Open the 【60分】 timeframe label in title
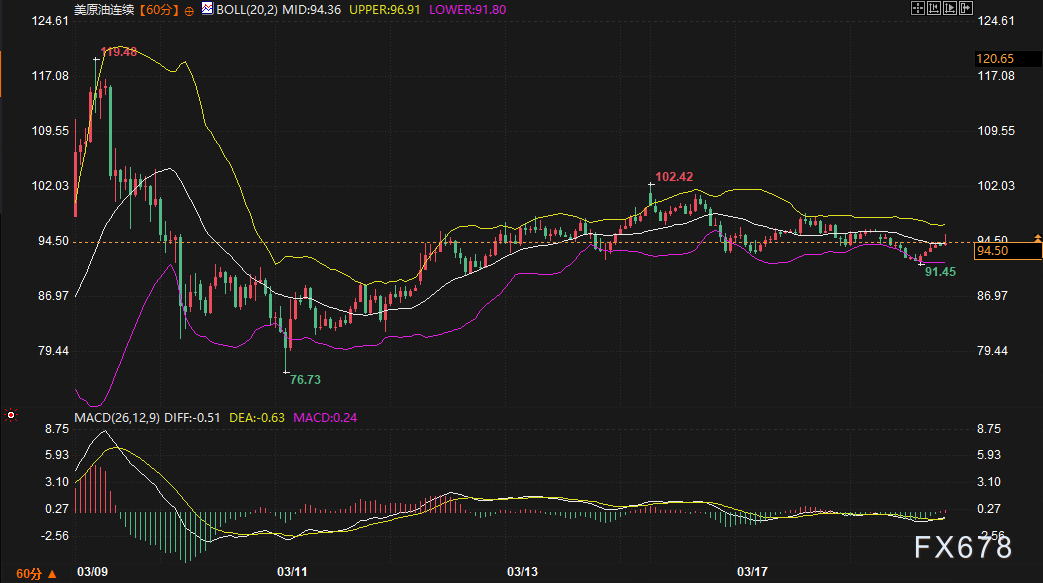This screenshot has width=1043, height=583. (x=161, y=9)
